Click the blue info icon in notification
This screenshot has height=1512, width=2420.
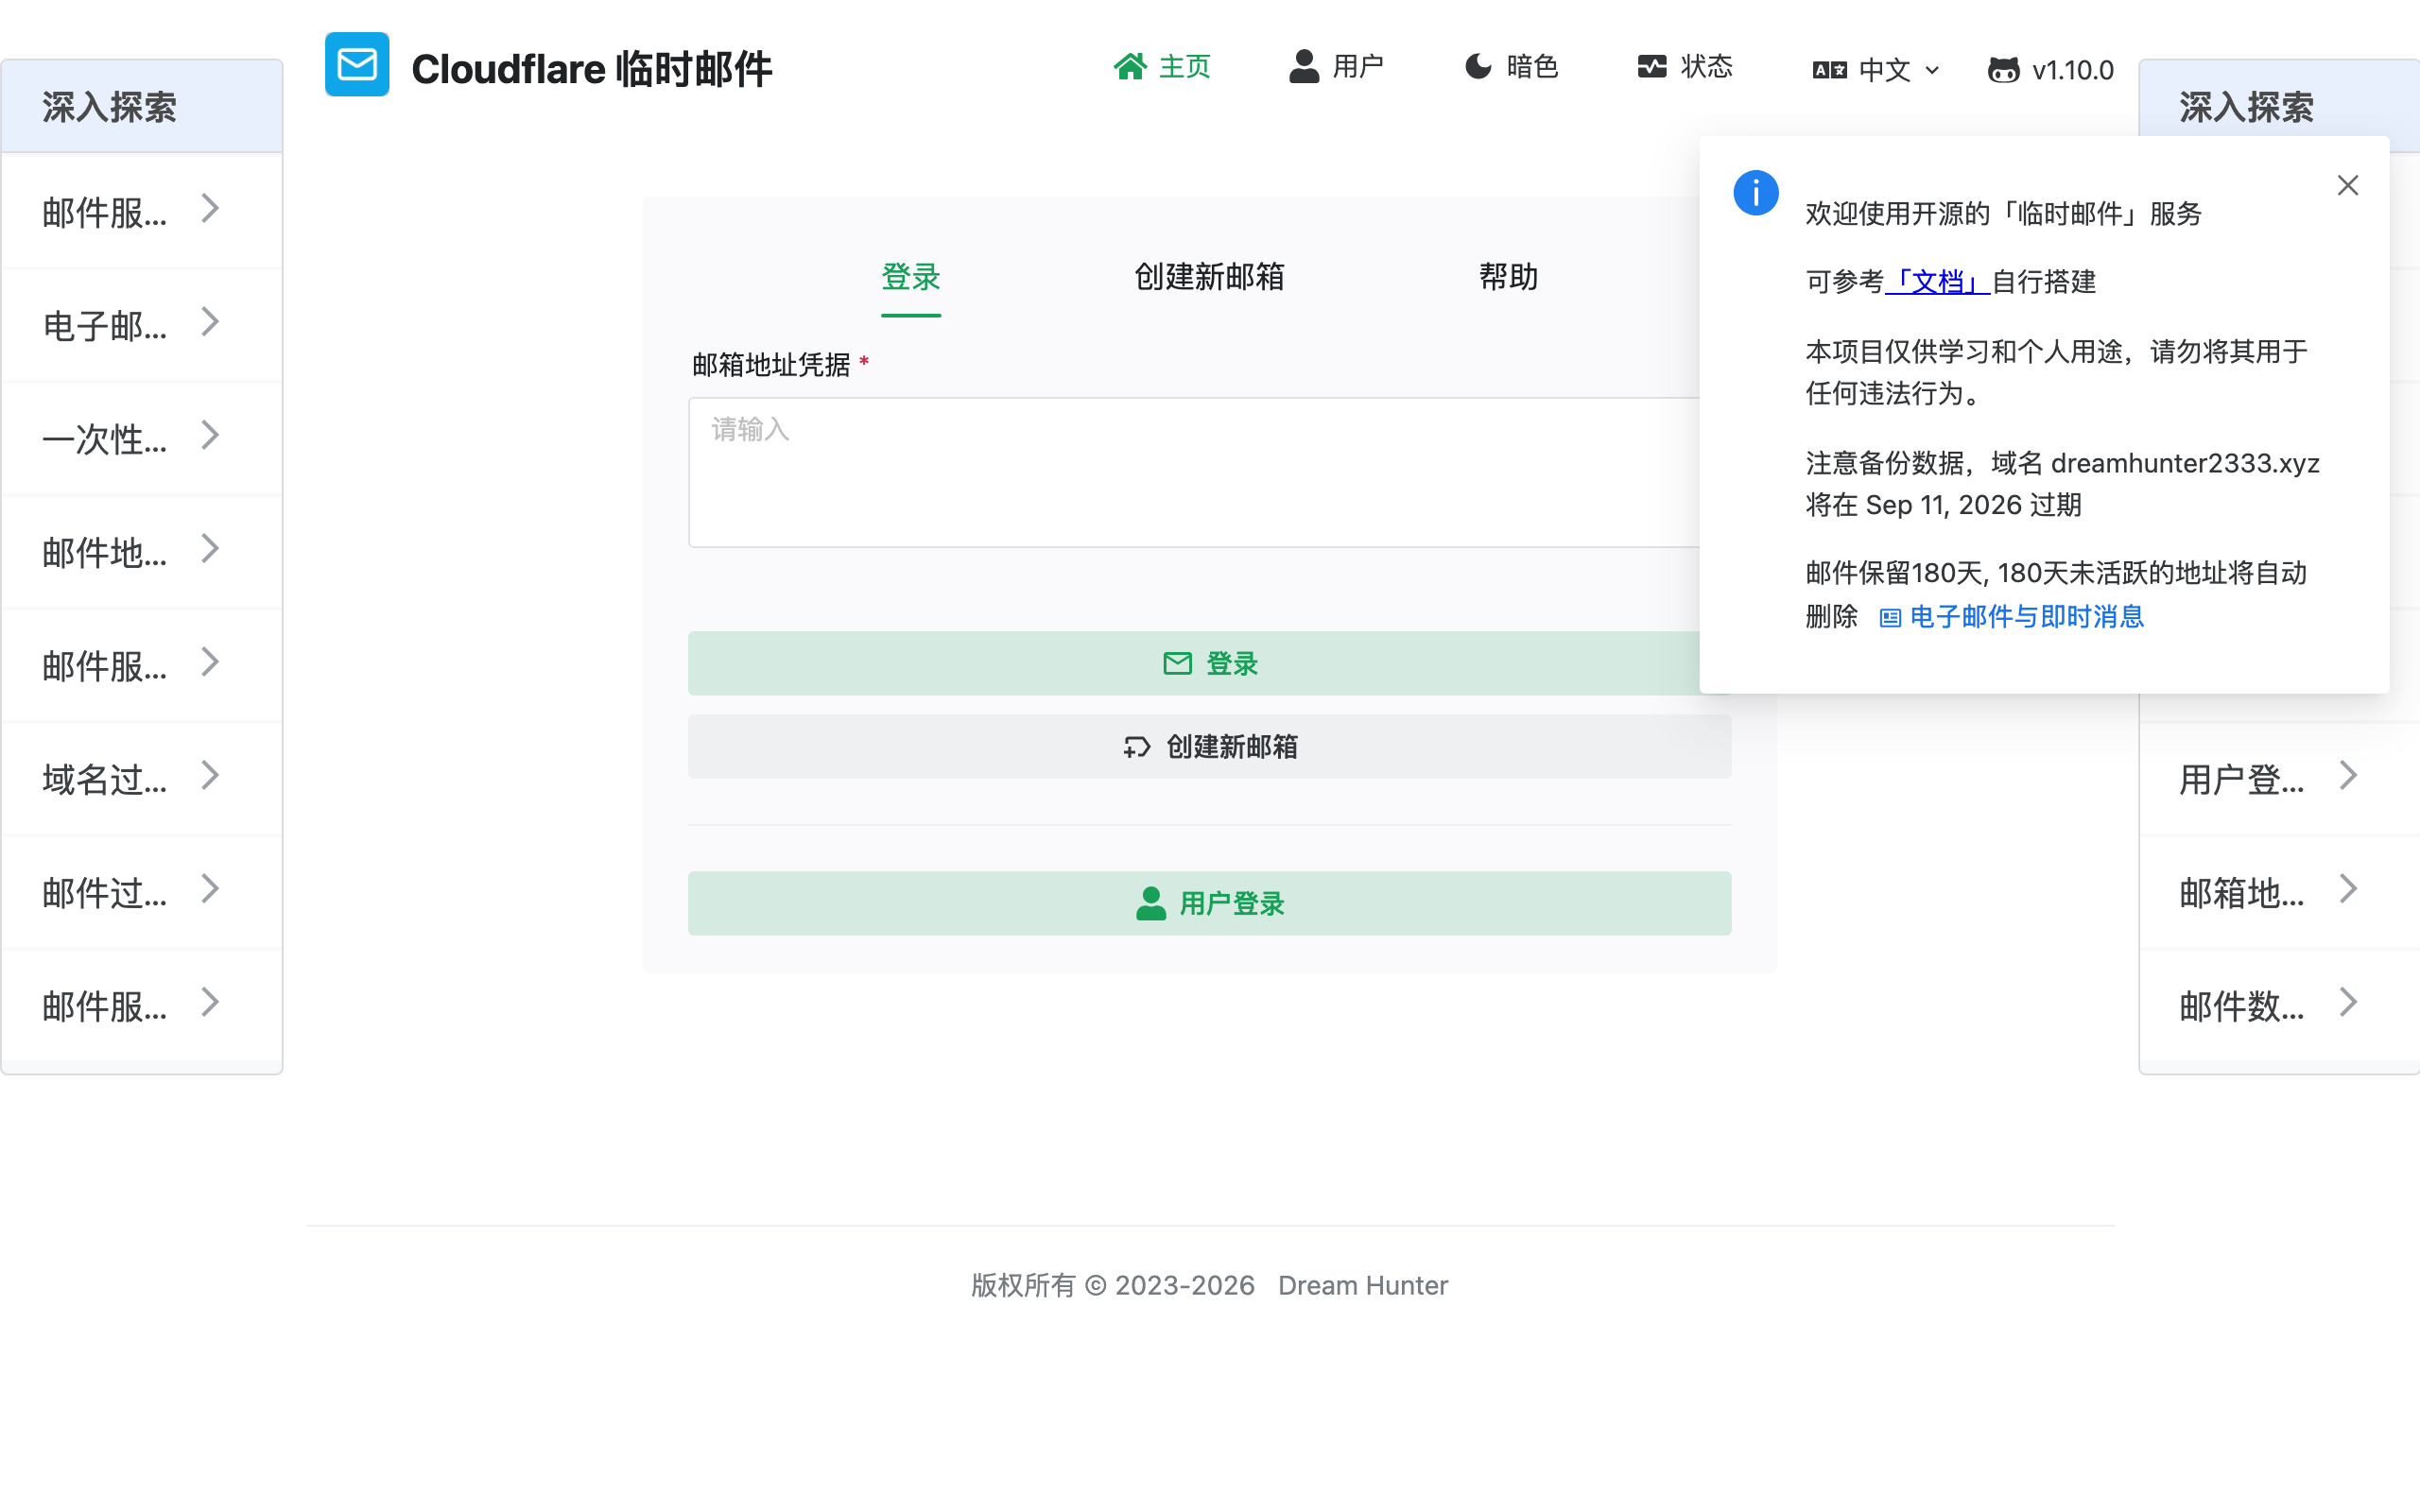1756,192
